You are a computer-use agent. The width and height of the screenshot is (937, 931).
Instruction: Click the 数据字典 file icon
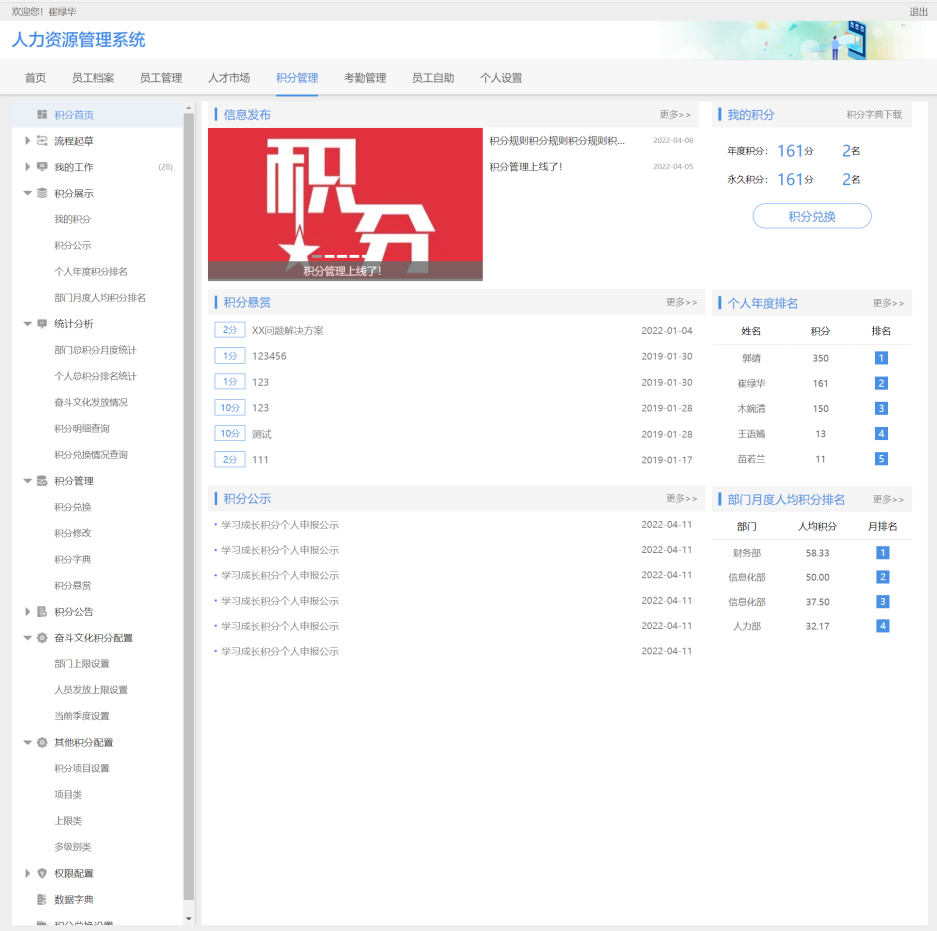pyautogui.click(x=42, y=899)
